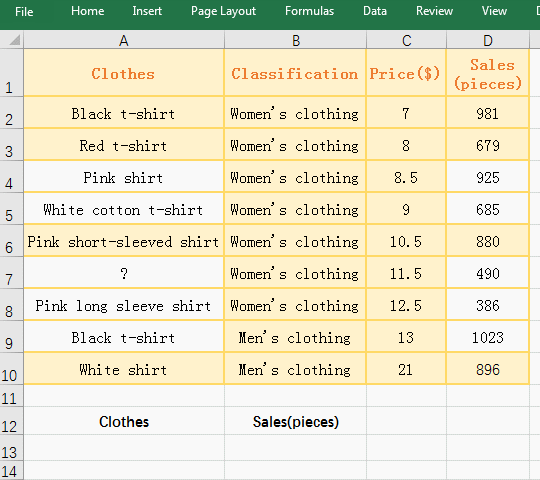Select 'Black t-shirt' in row 2
Screen dimensions: 540x480
pyautogui.click(x=124, y=113)
